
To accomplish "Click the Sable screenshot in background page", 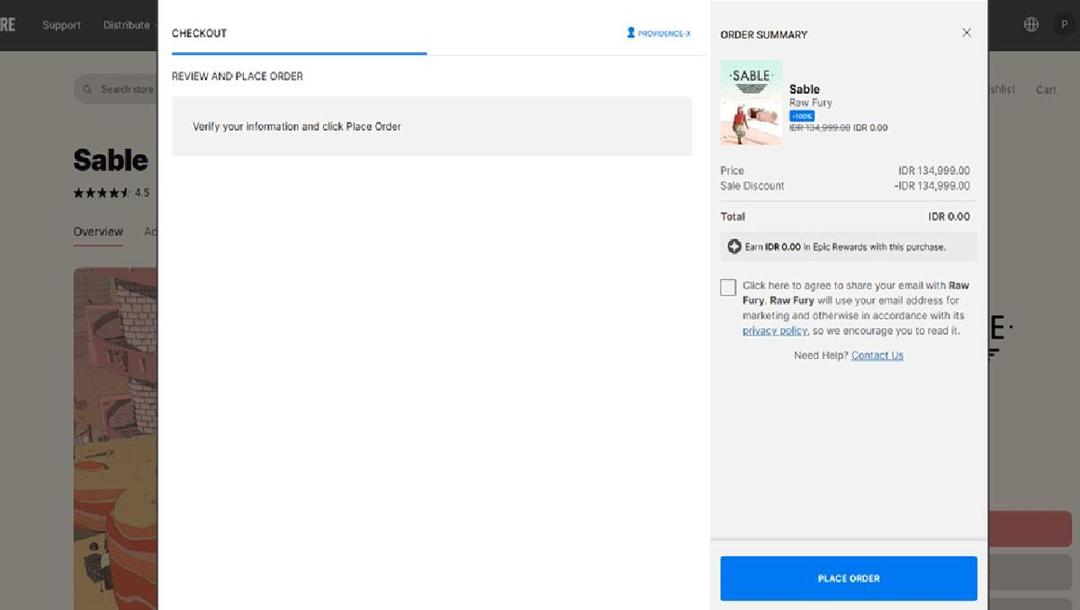I will click(x=116, y=439).
